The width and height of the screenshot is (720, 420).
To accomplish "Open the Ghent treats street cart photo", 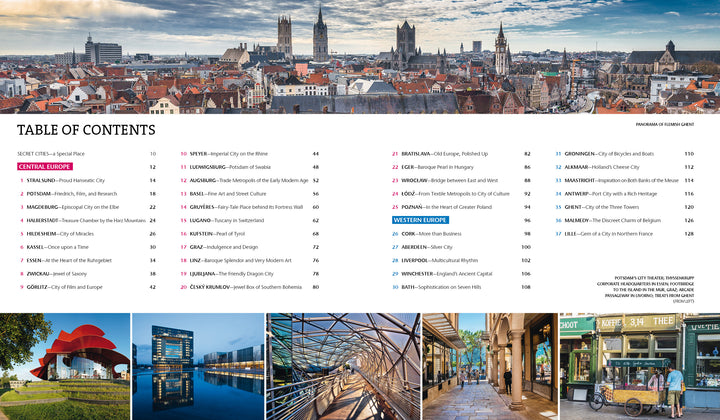I will coord(640,366).
